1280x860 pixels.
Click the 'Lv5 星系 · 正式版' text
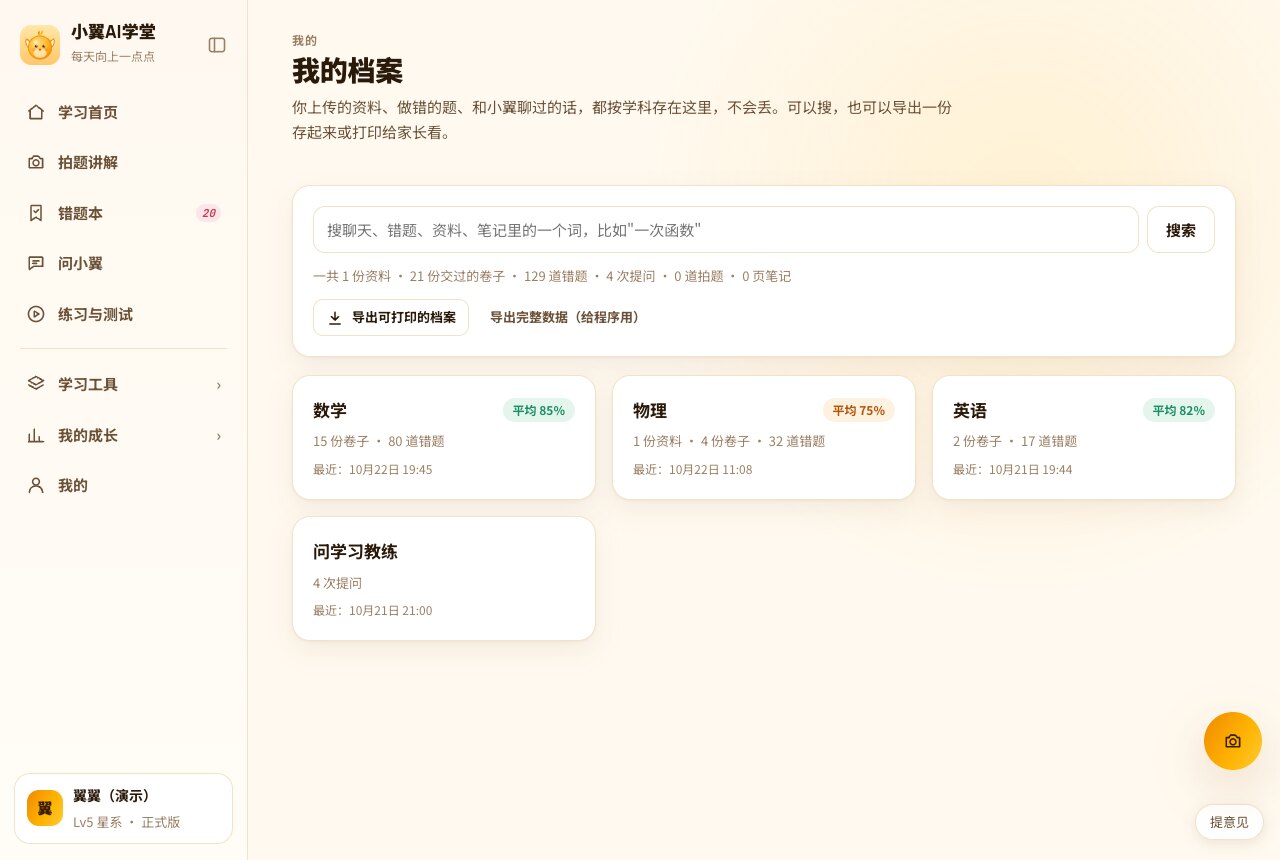click(127, 822)
